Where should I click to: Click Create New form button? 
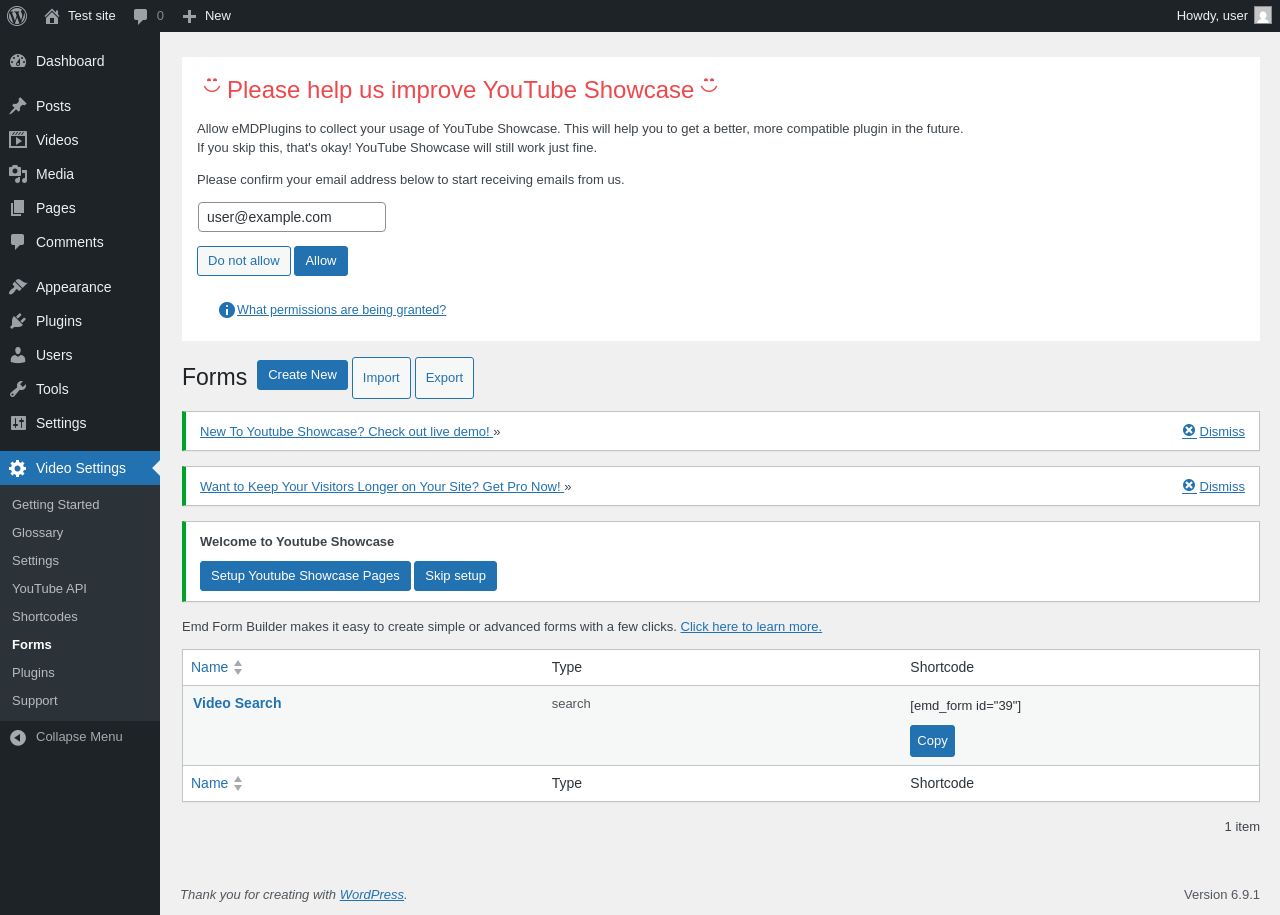coord(302,375)
